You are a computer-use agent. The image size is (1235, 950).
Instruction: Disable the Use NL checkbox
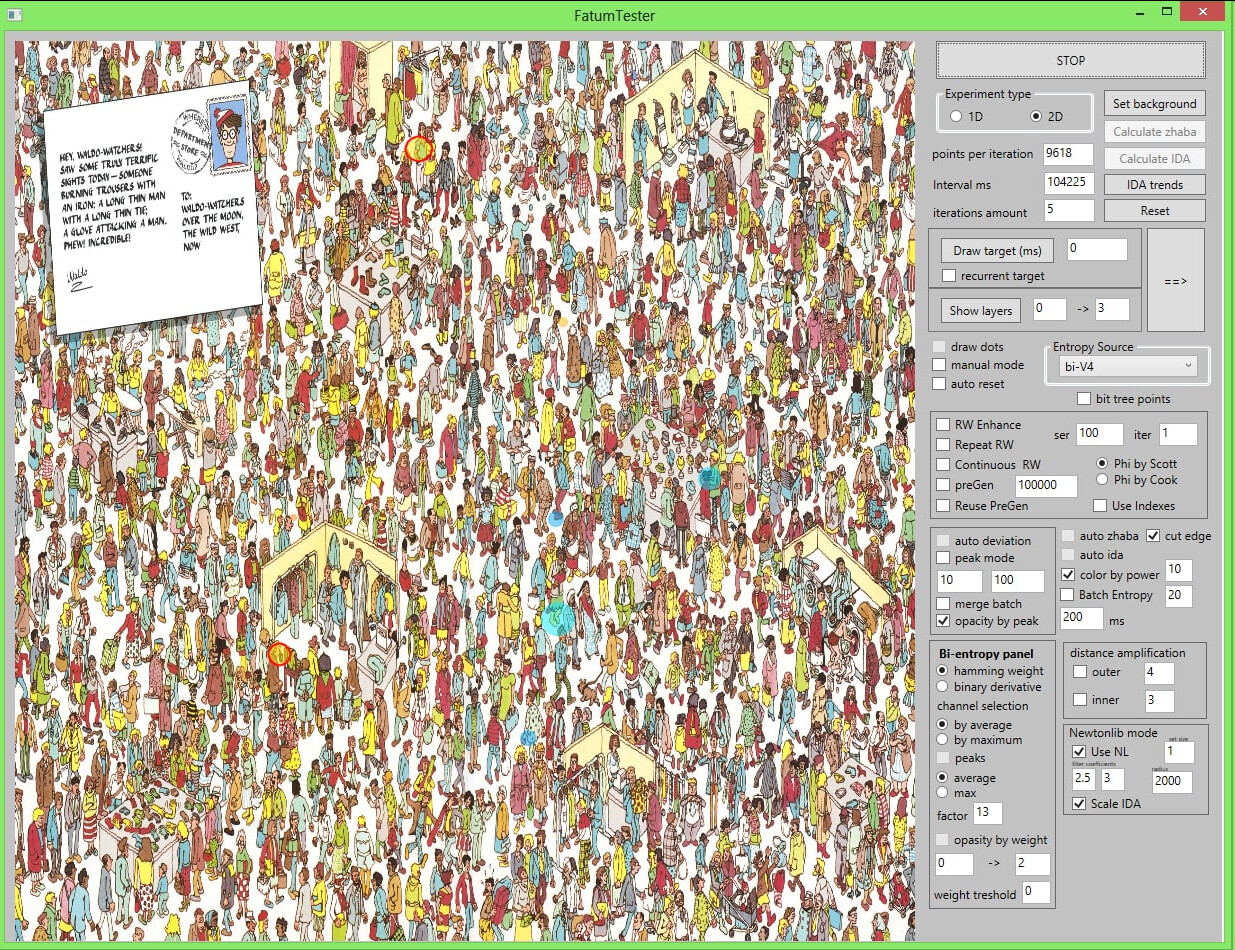[1079, 751]
